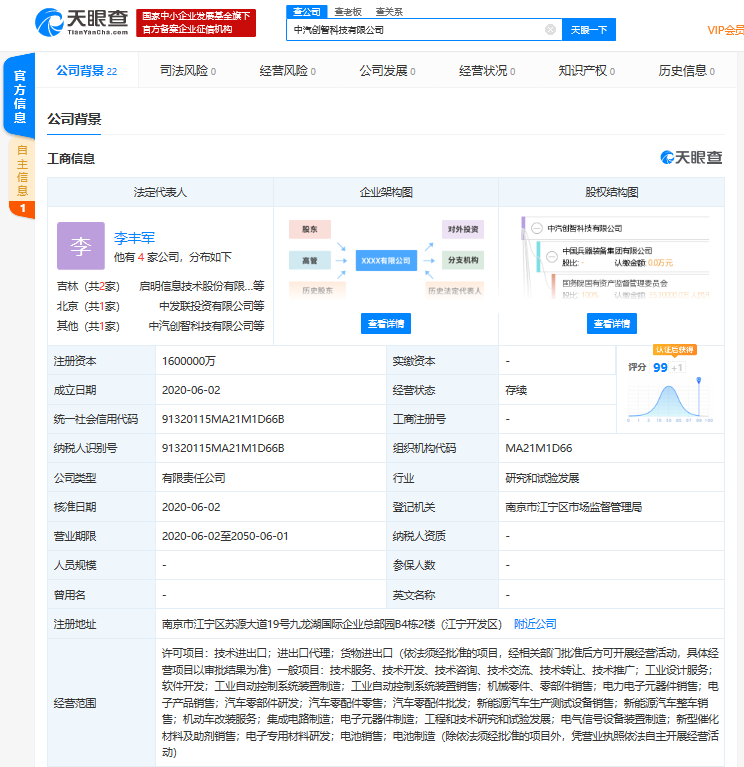Image resolution: width=744 pixels, height=767 pixels.
Task: Collapse the 中国兵器装备集团有限公司 node
Action: click(x=552, y=257)
